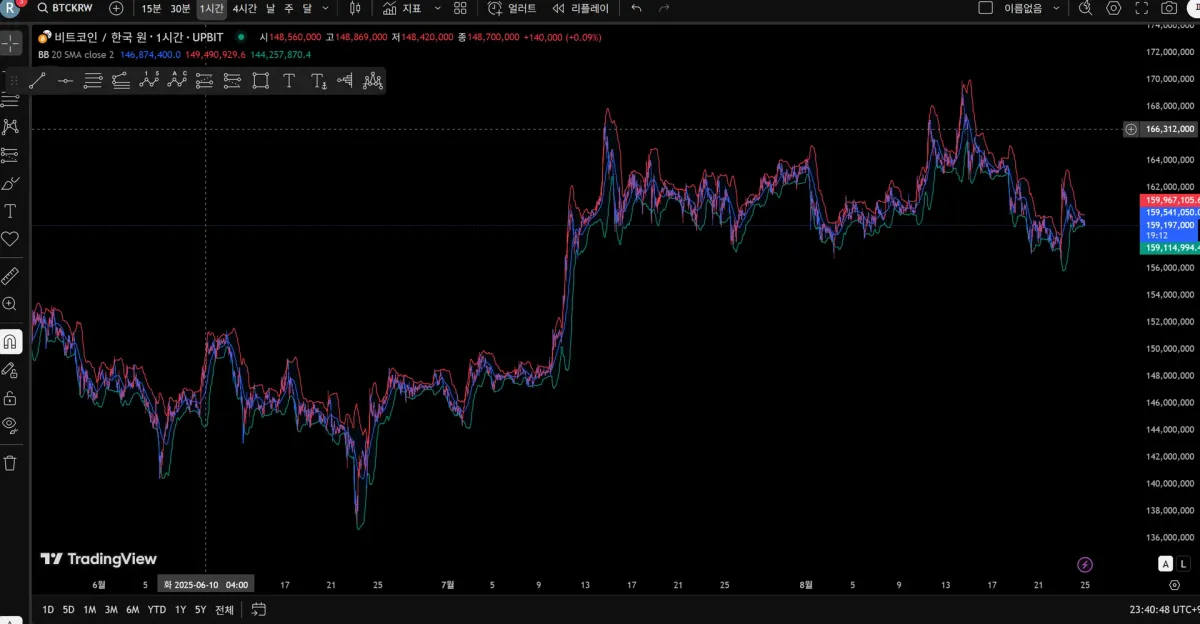Remove drawings with trash icon

pos(10,462)
